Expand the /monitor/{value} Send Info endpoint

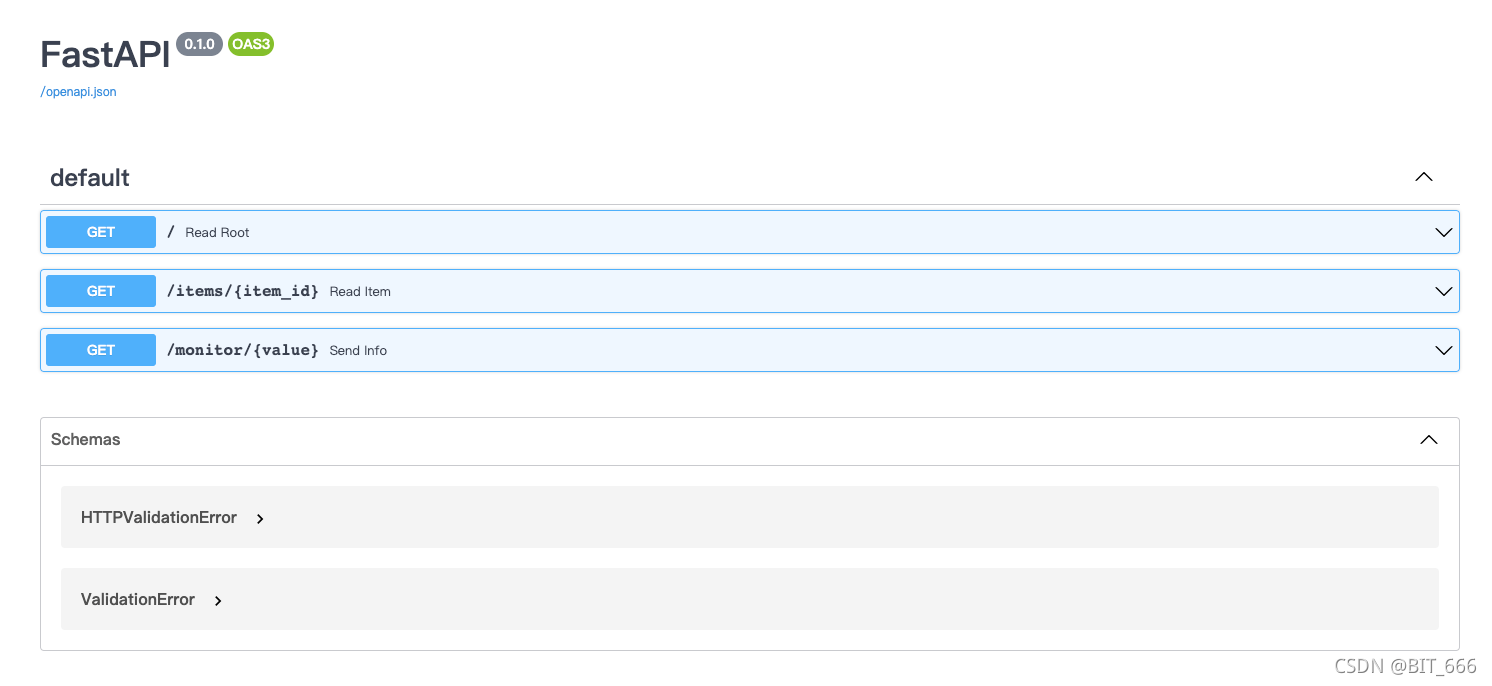(1443, 349)
